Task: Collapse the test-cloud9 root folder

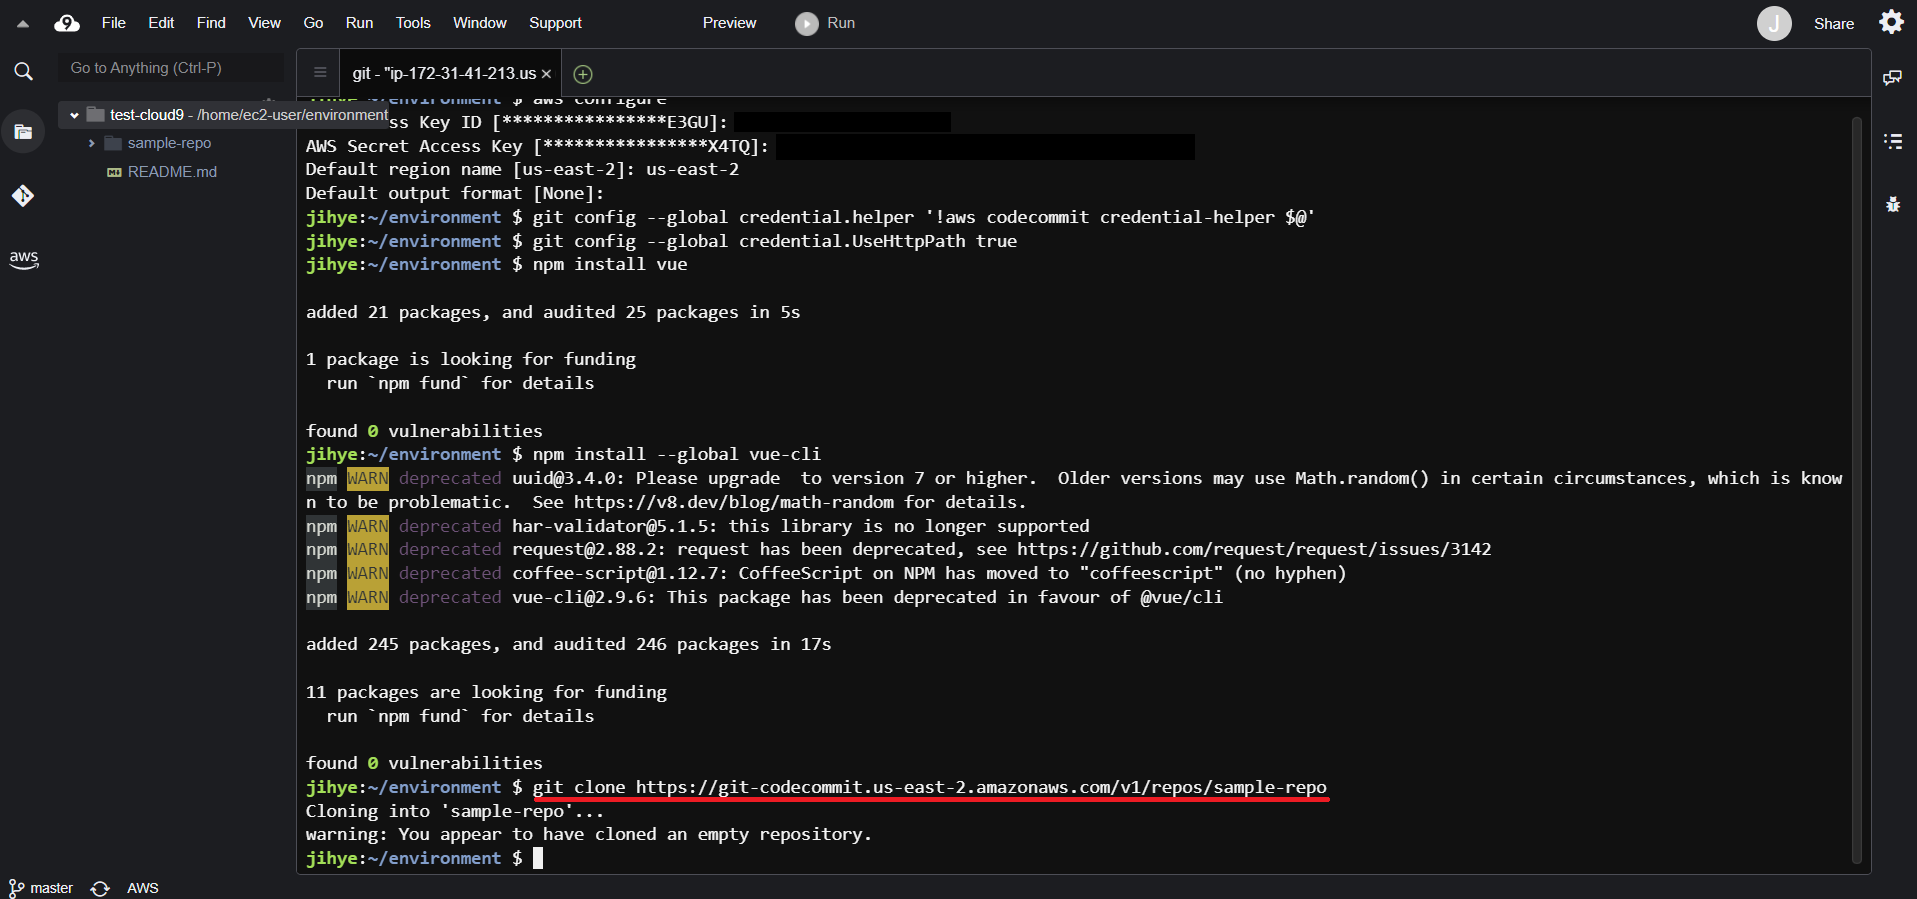Action: (74, 116)
